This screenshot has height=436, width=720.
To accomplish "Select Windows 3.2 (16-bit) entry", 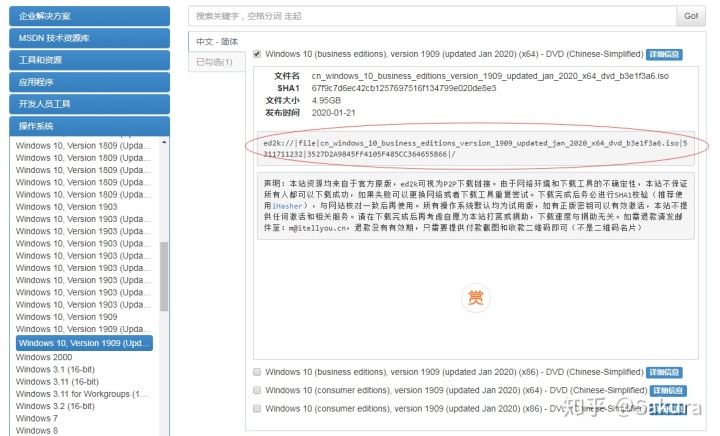I will (55, 406).
